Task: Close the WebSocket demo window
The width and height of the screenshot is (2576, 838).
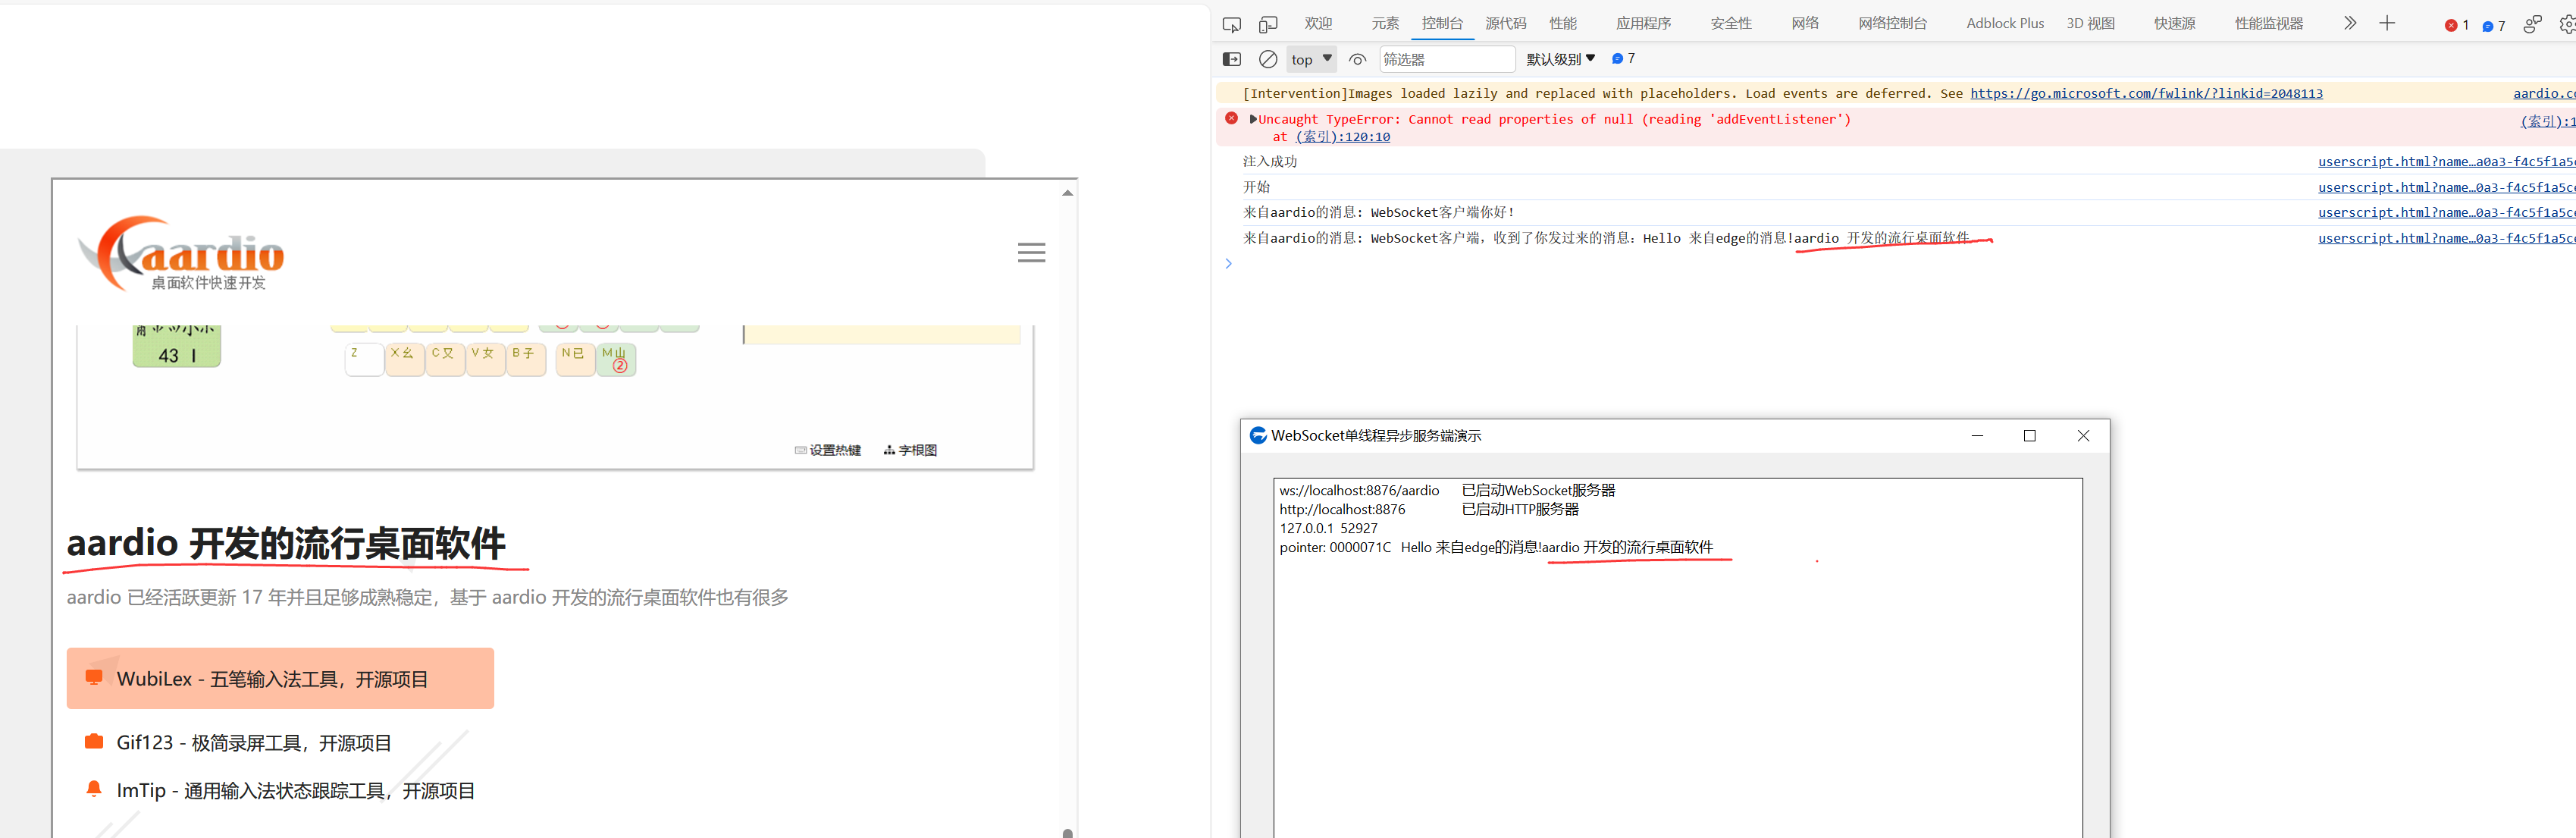Action: coord(2083,436)
